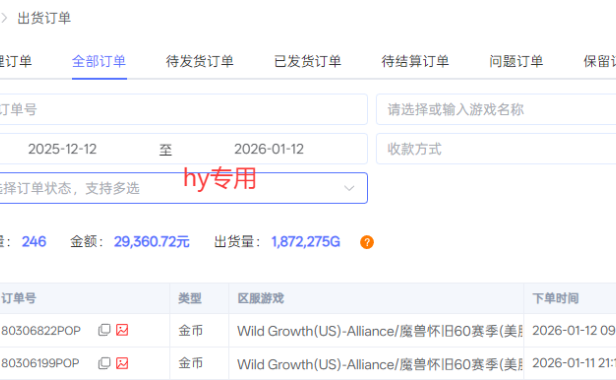Screen dimensions: 616x380
Task: Click the 金额 label
Action: [x=87, y=241]
